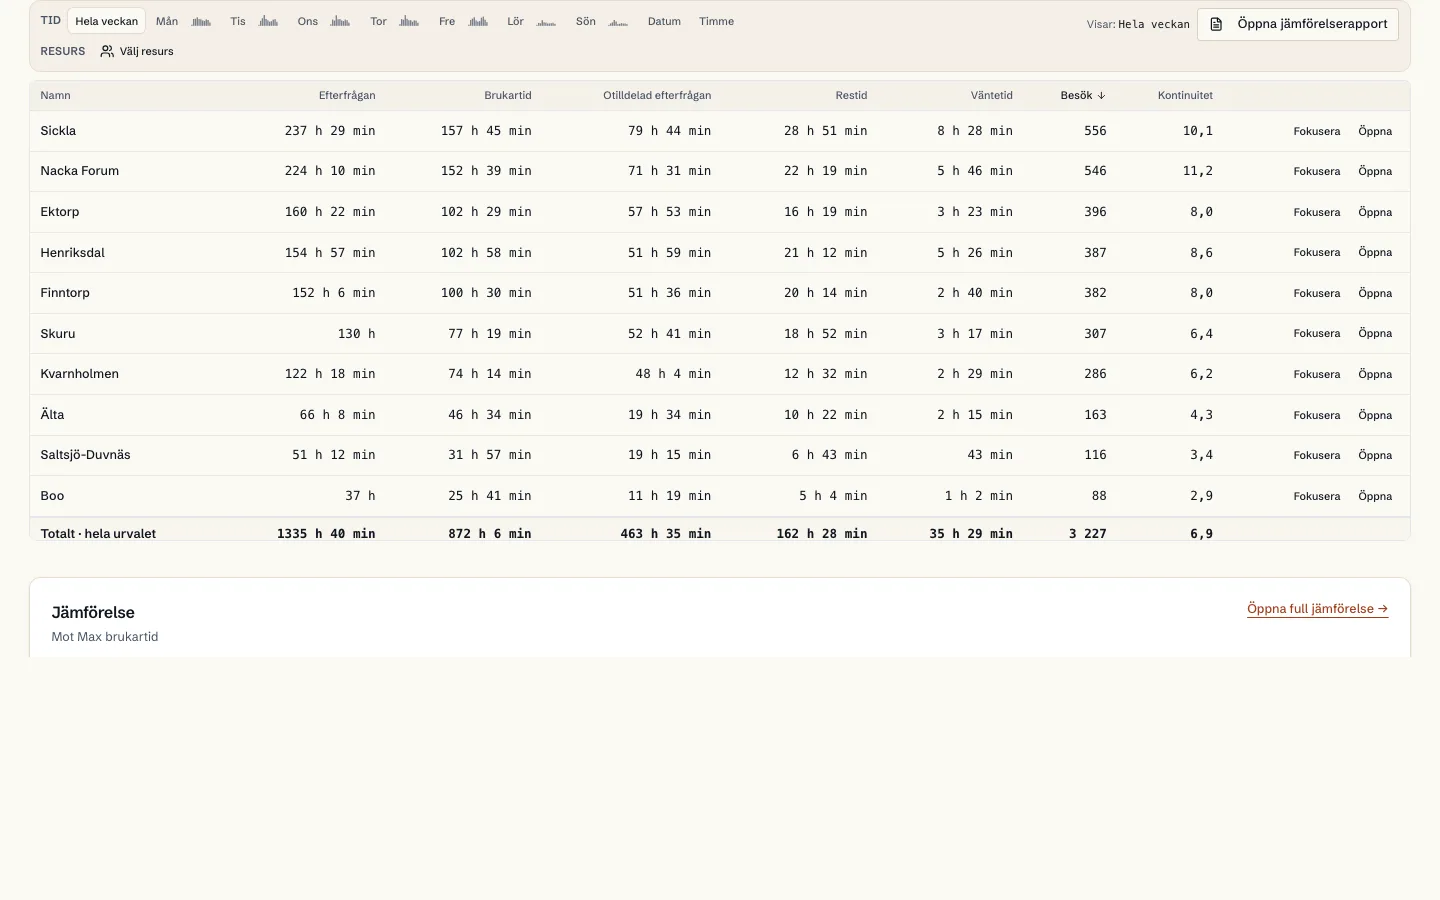Click the Fre sparkline chart icon

coord(478,21)
